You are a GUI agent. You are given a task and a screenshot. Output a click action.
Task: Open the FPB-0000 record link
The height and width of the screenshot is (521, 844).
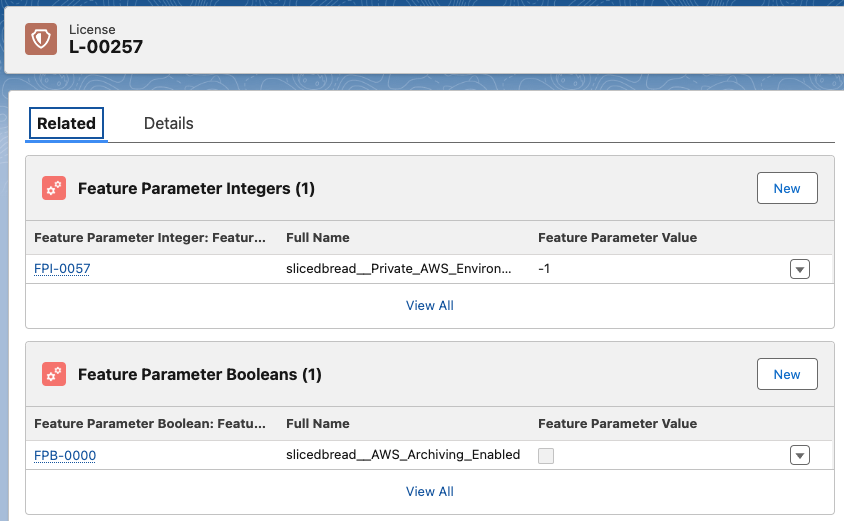point(65,455)
